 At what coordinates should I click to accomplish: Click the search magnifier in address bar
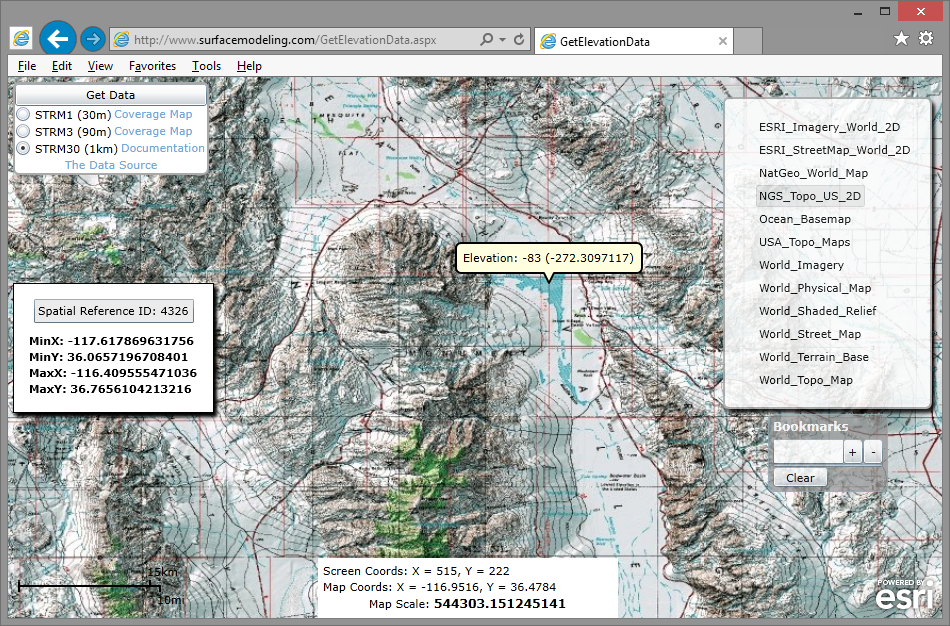486,39
